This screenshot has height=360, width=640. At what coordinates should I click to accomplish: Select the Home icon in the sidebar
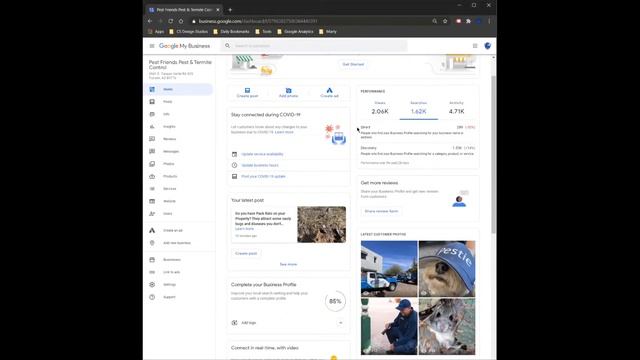[152, 89]
